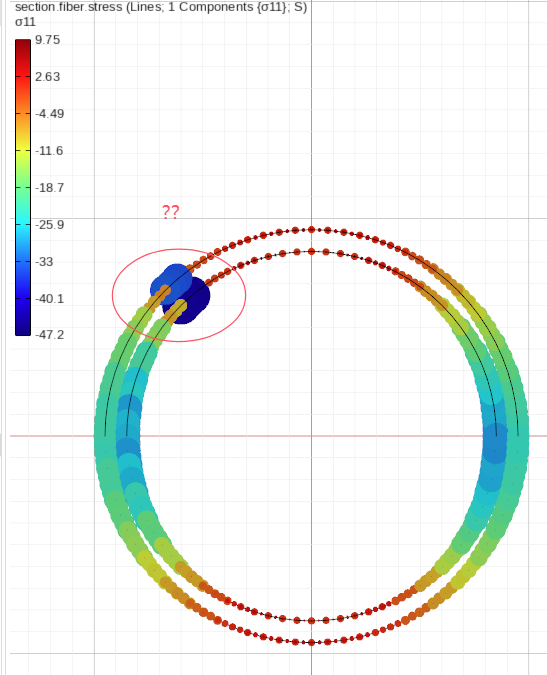Click the red ?? annotation text
This screenshot has width=547, height=675.
pyautogui.click(x=170, y=212)
